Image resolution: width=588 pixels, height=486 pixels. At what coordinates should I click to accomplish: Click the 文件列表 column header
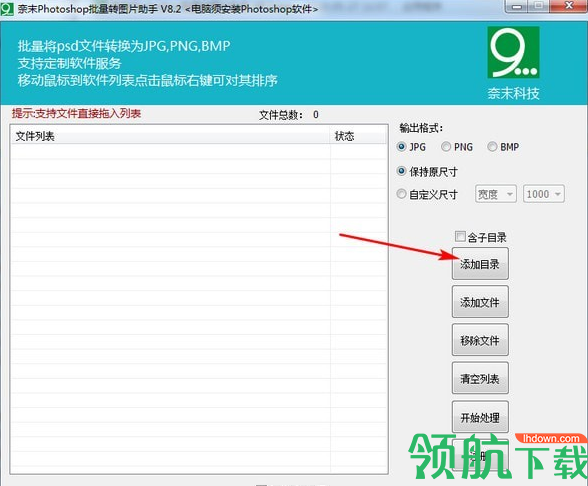[171, 136]
